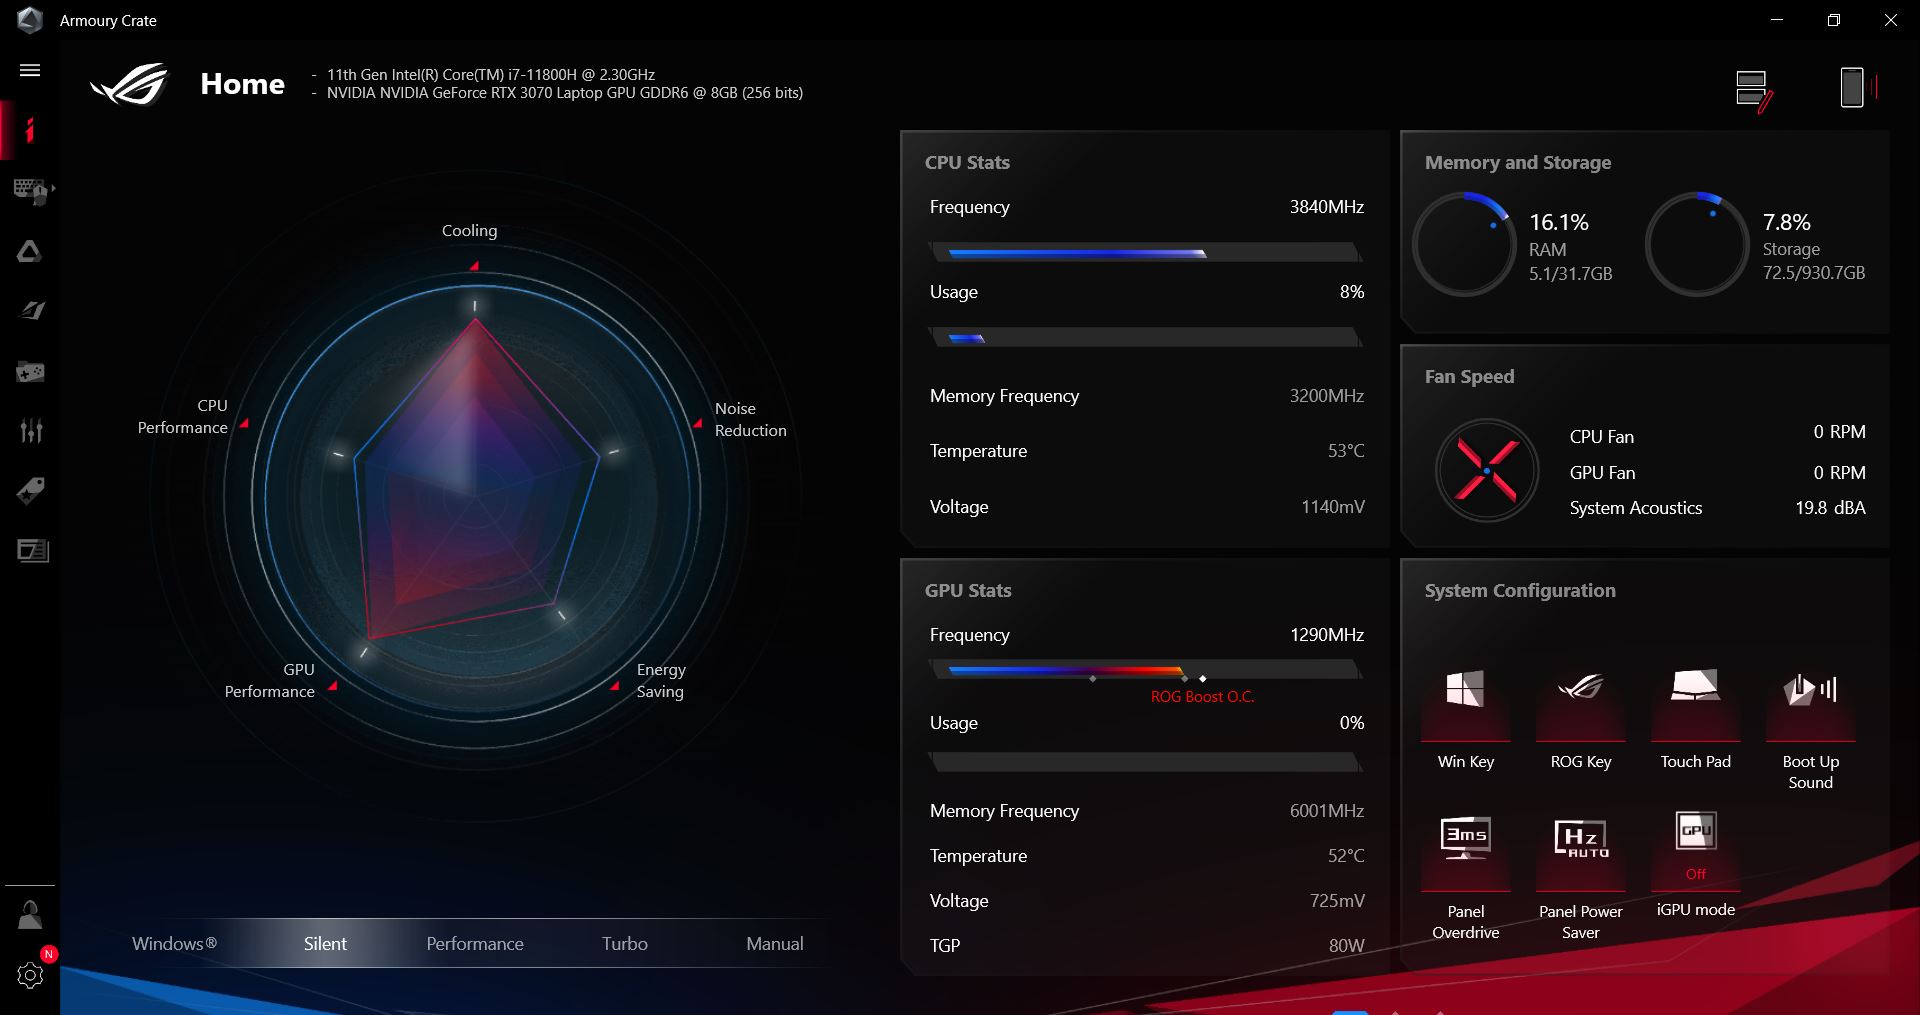Viewport: 1920px width, 1015px height.
Task: Click the edit dashboard layout icon
Action: point(1753,90)
